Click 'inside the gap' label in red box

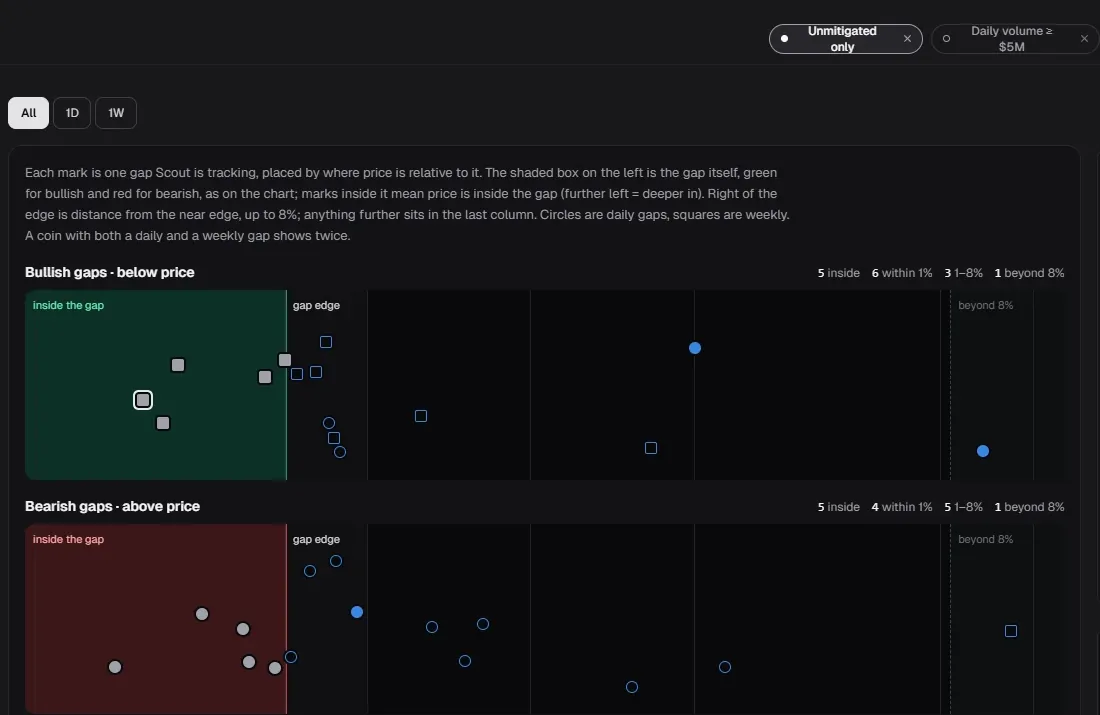click(68, 540)
